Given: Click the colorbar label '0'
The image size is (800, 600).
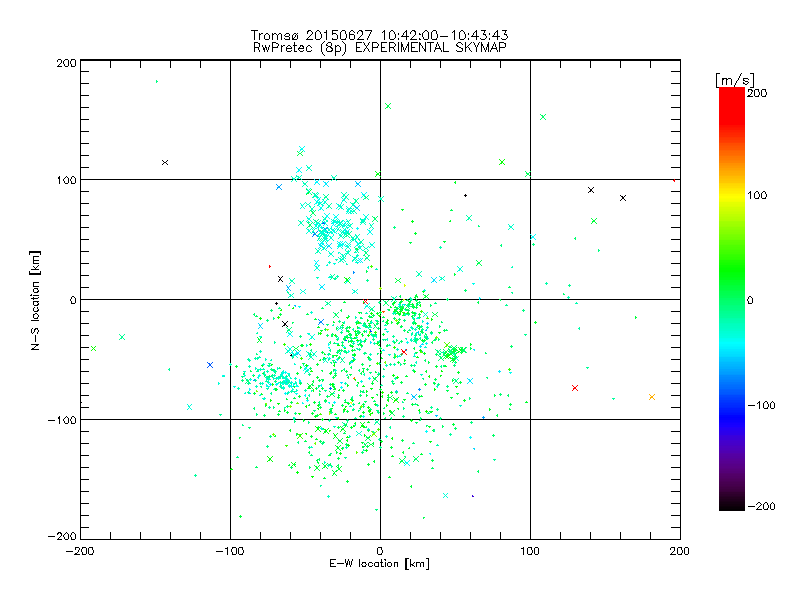Looking at the screenshot, I should pos(750,301).
